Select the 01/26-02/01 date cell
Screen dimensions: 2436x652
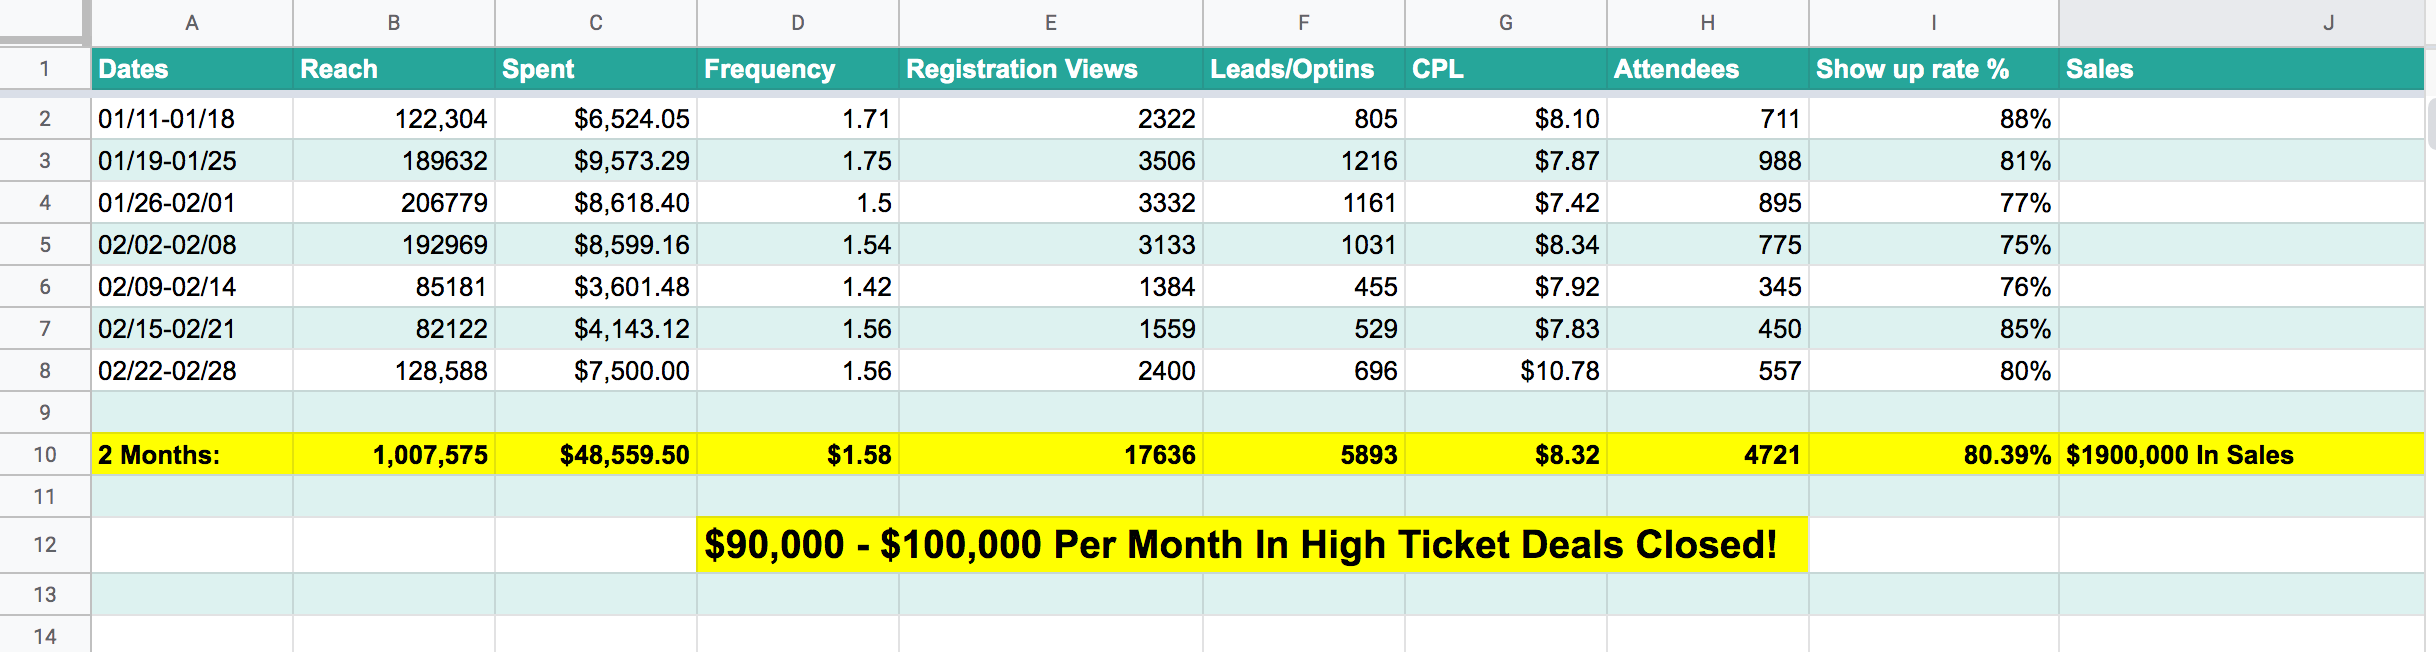click(192, 203)
